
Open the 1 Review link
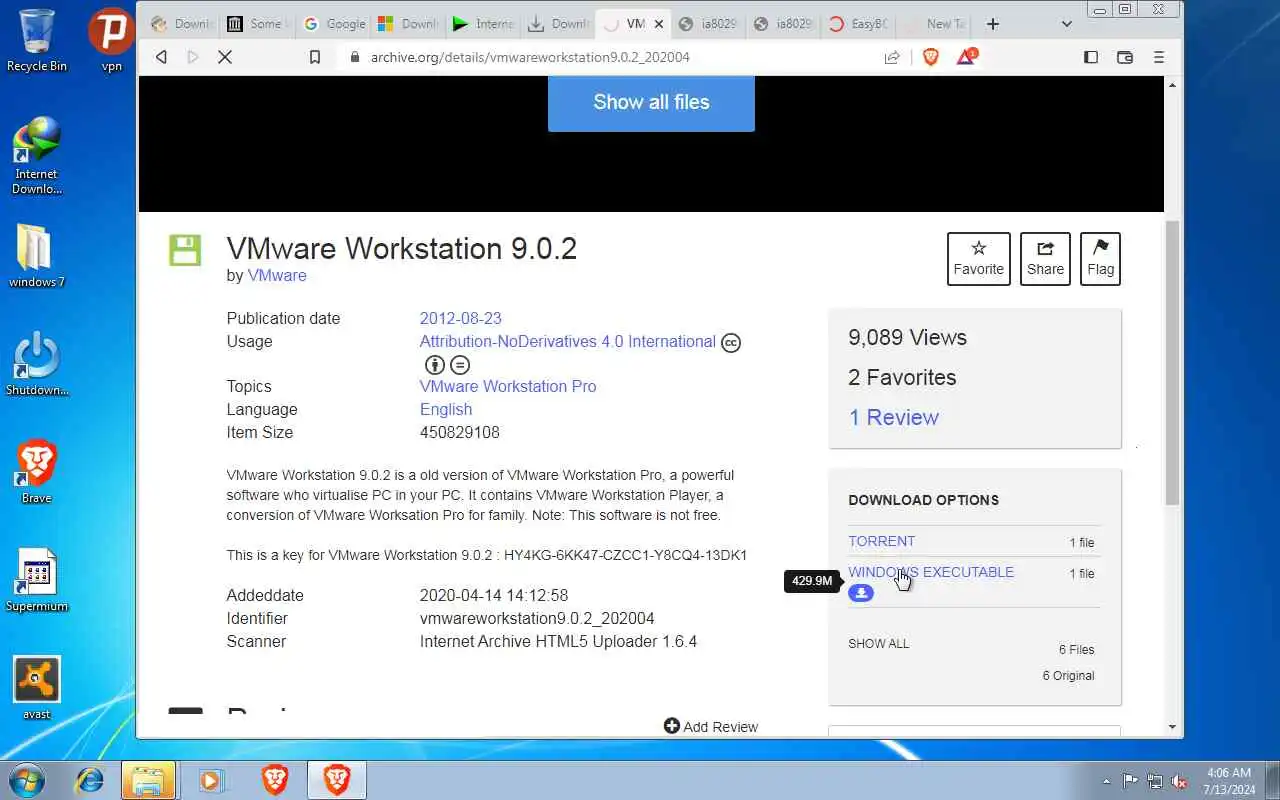[893, 417]
